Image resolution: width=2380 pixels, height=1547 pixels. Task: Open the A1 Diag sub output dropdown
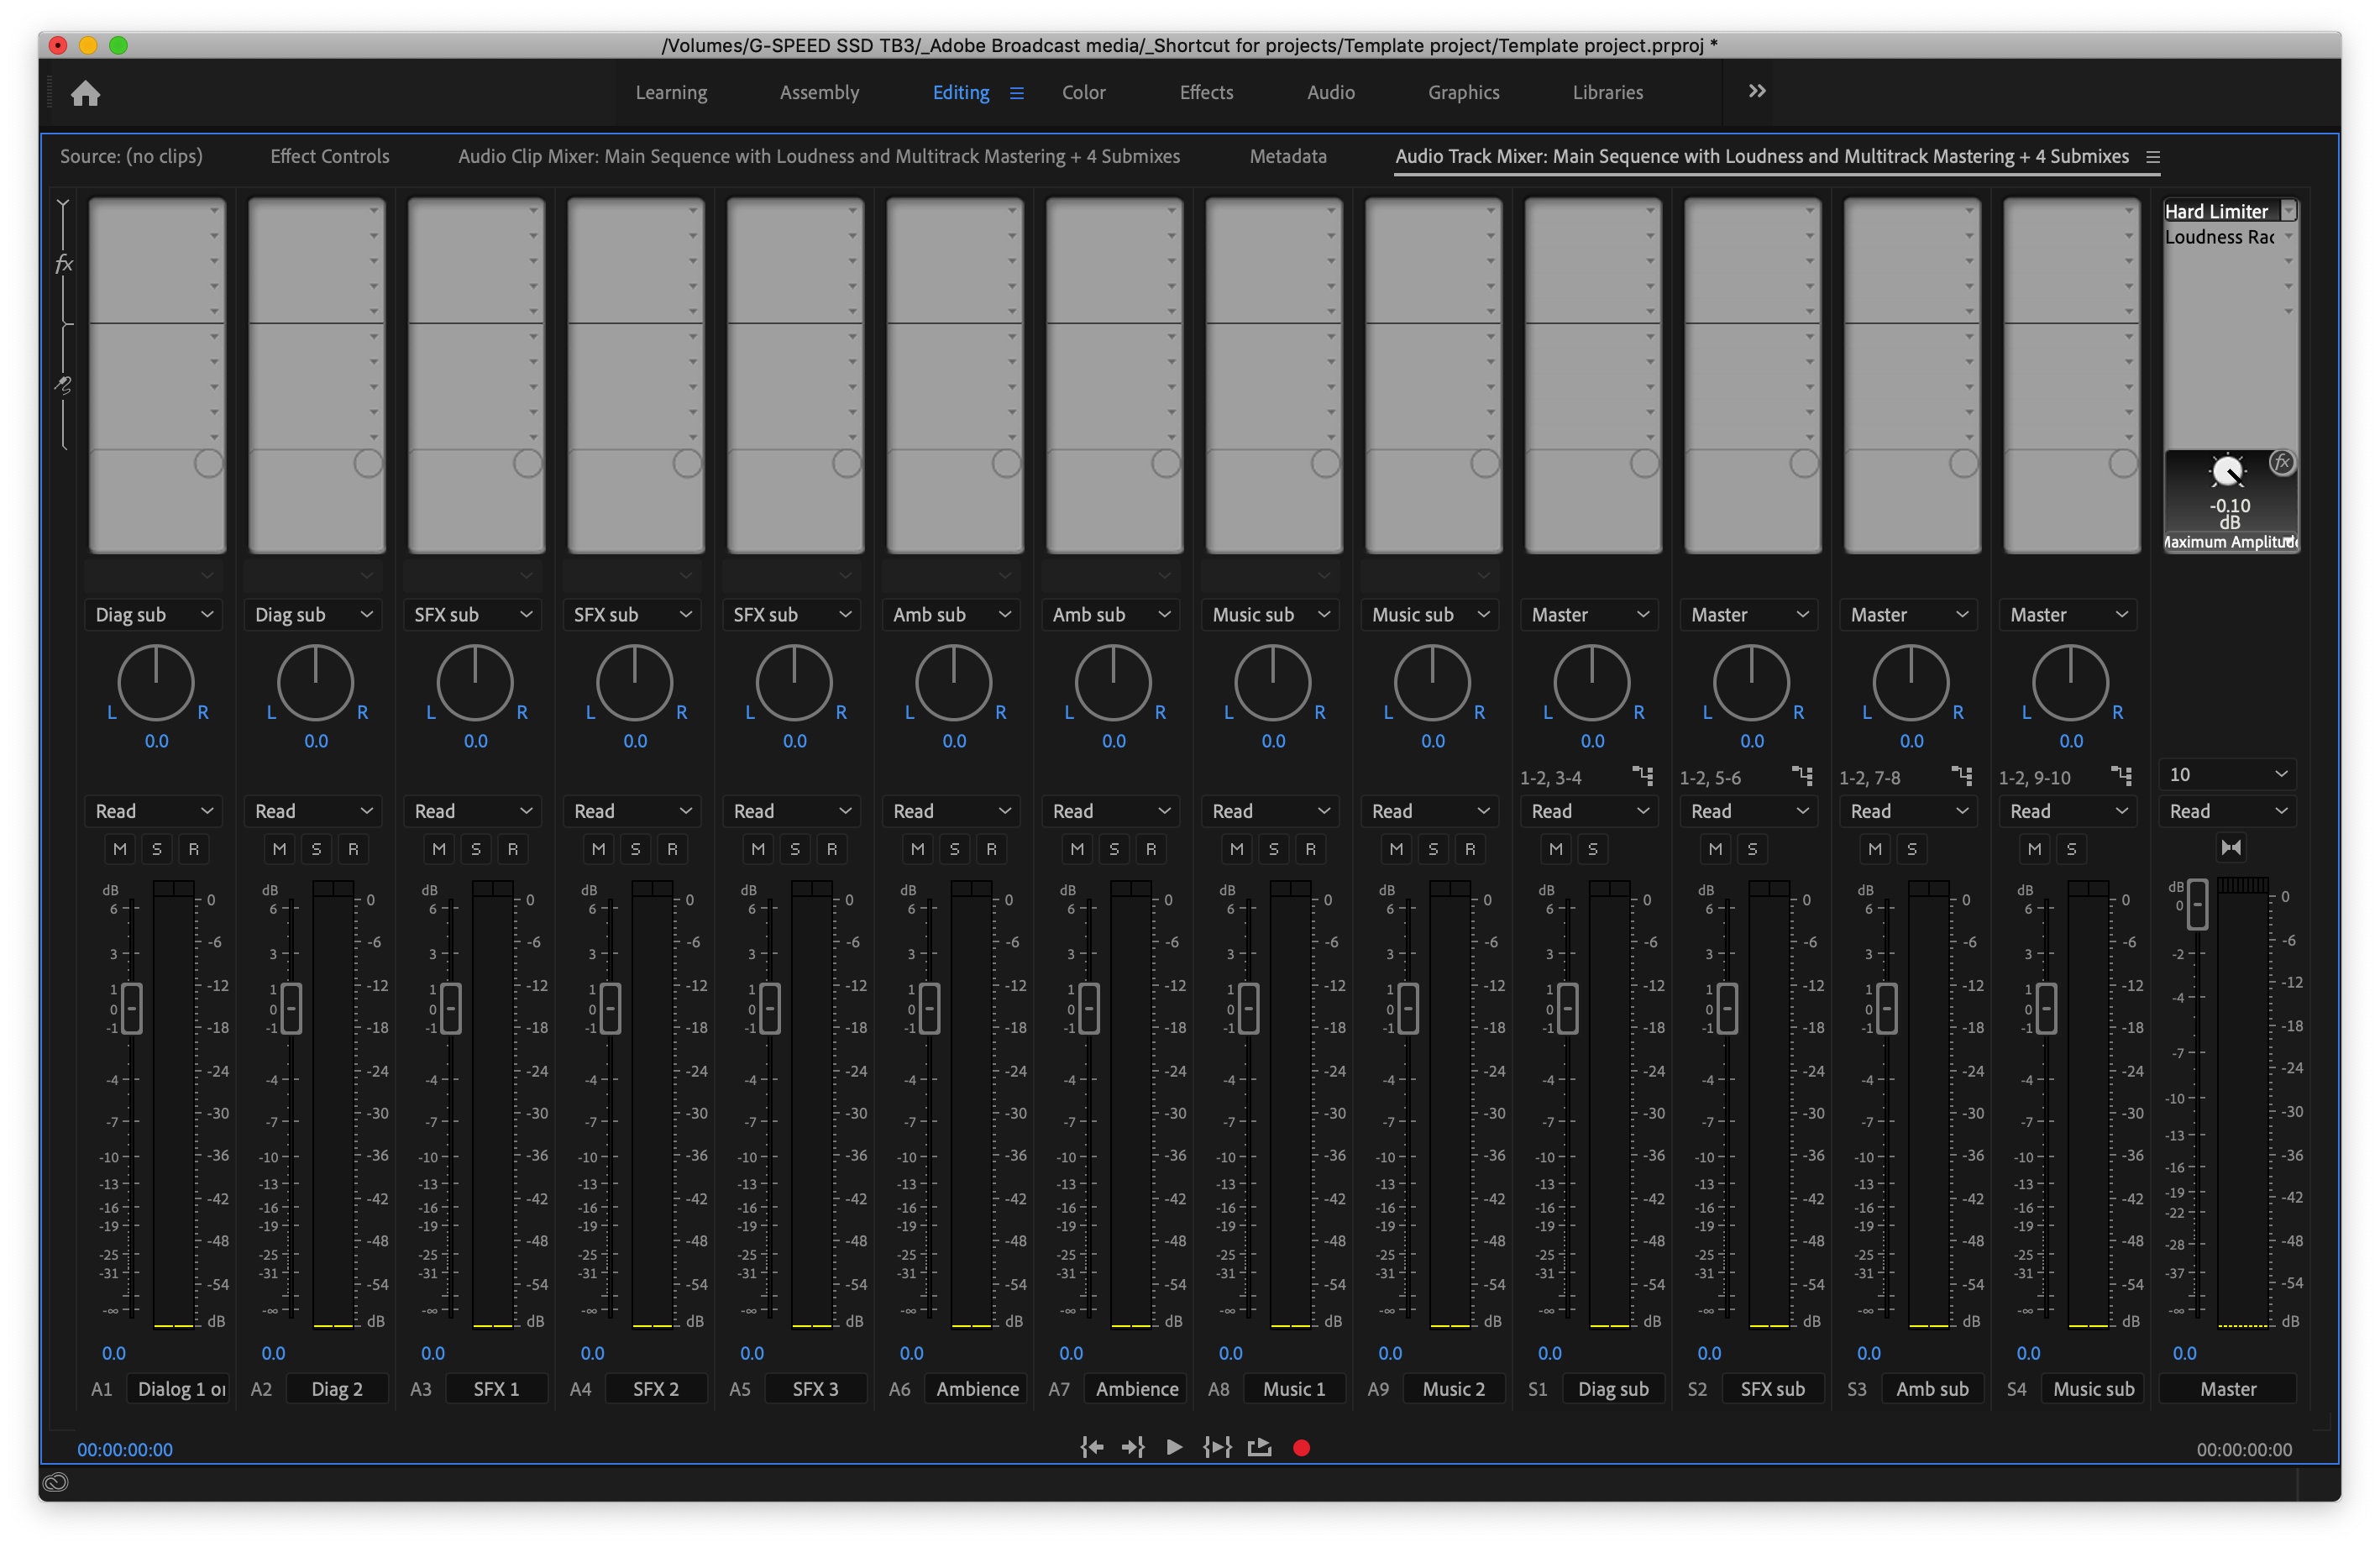154,615
